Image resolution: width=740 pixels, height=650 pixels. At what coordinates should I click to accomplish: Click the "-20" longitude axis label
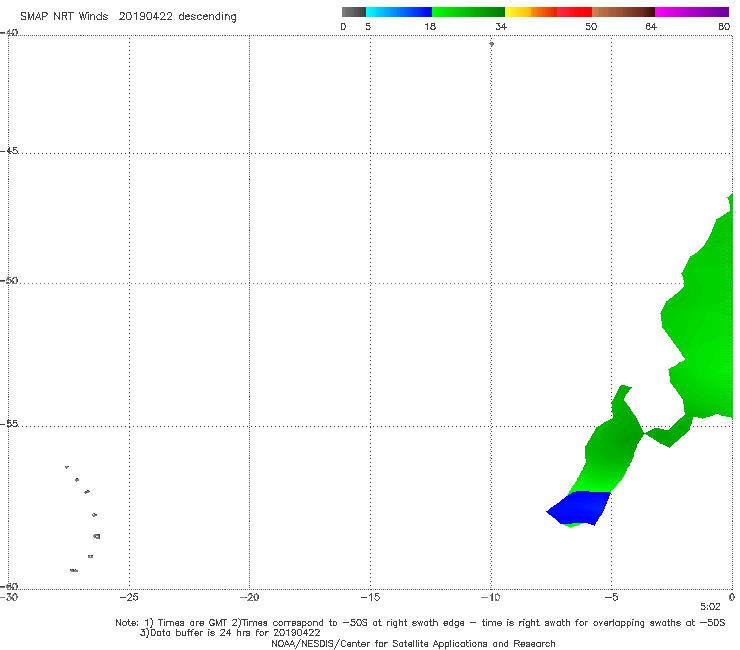pyautogui.click(x=249, y=597)
